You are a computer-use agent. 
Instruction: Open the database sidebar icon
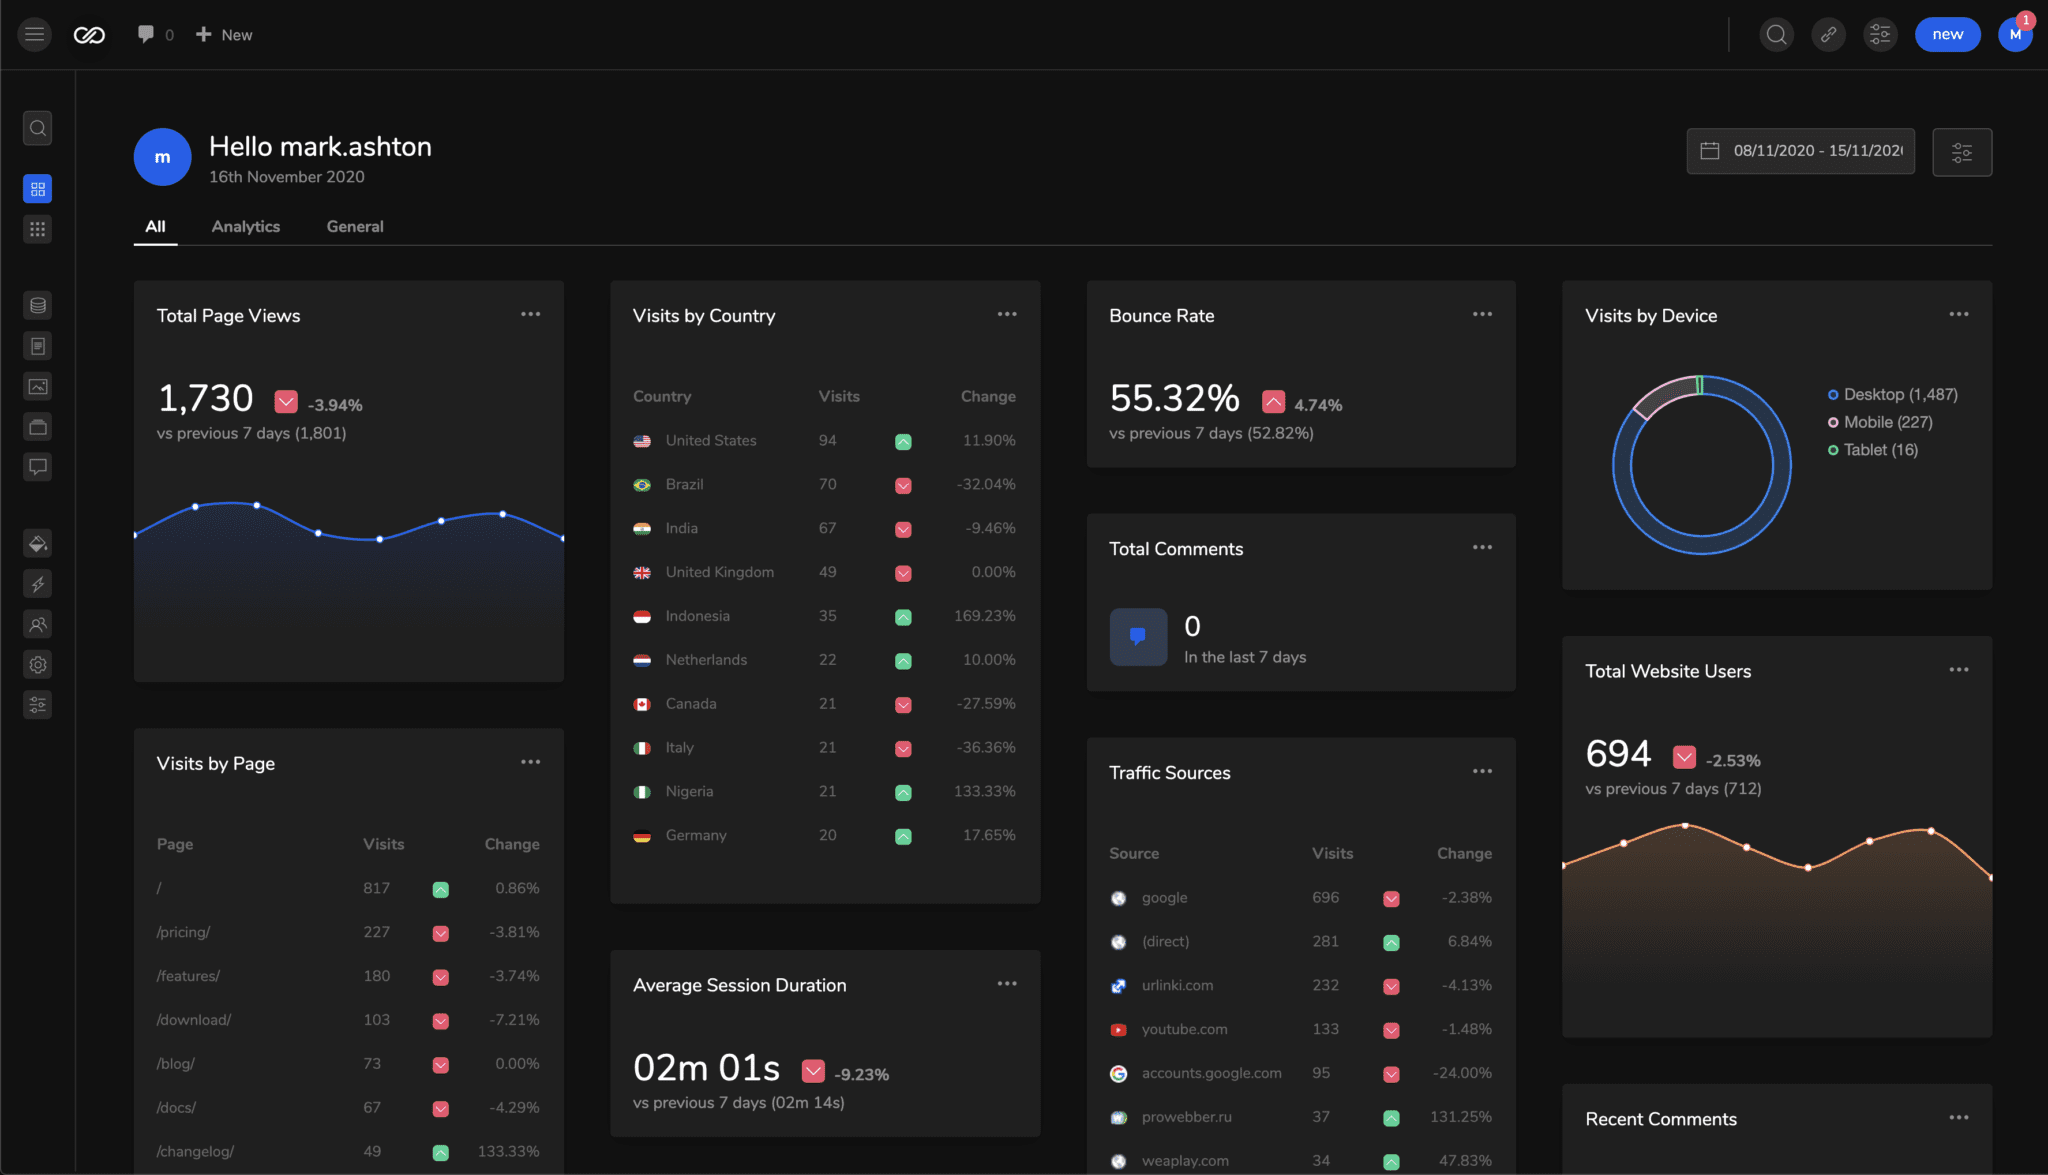click(37, 305)
